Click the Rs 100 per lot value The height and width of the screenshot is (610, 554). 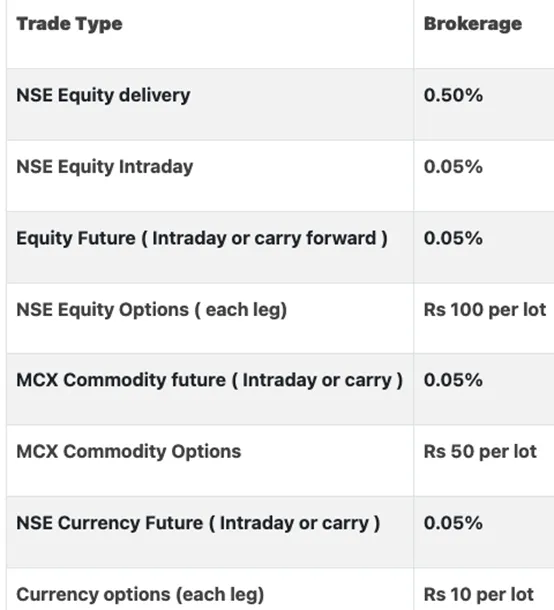[x=485, y=310]
